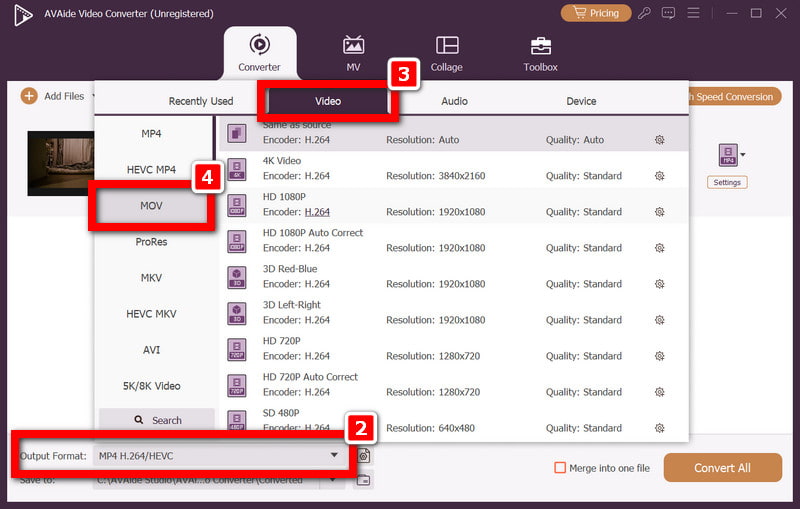
Task: Click the 3D Red-Blue preset icon
Action: tap(237, 277)
